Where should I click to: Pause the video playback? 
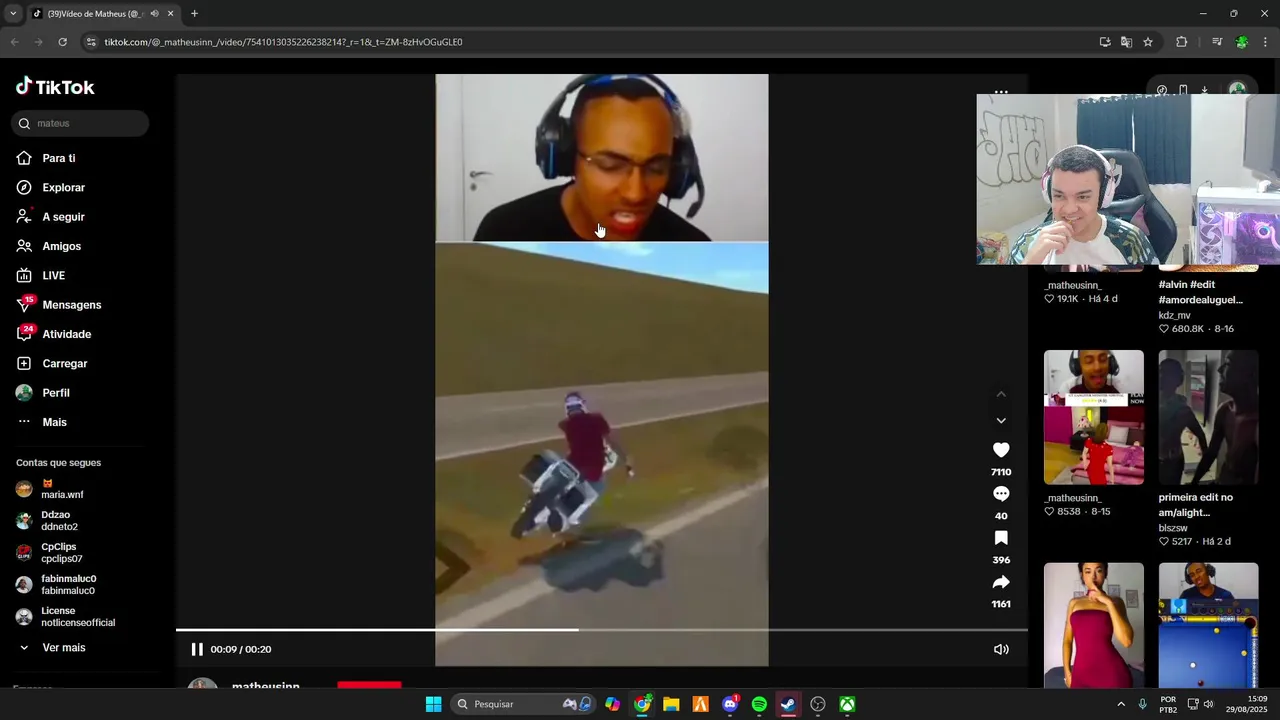(x=197, y=649)
